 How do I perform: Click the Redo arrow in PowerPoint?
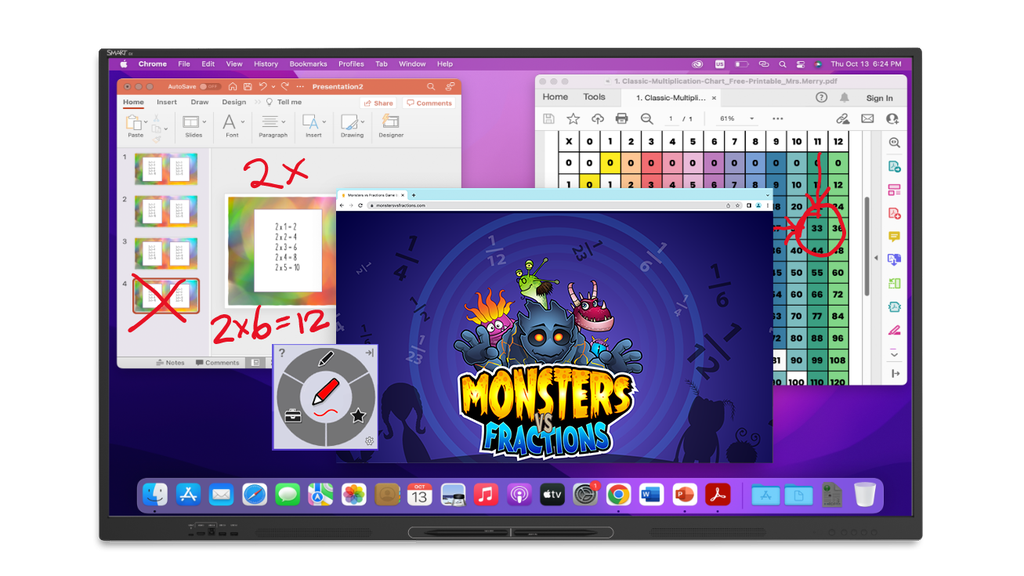point(285,86)
